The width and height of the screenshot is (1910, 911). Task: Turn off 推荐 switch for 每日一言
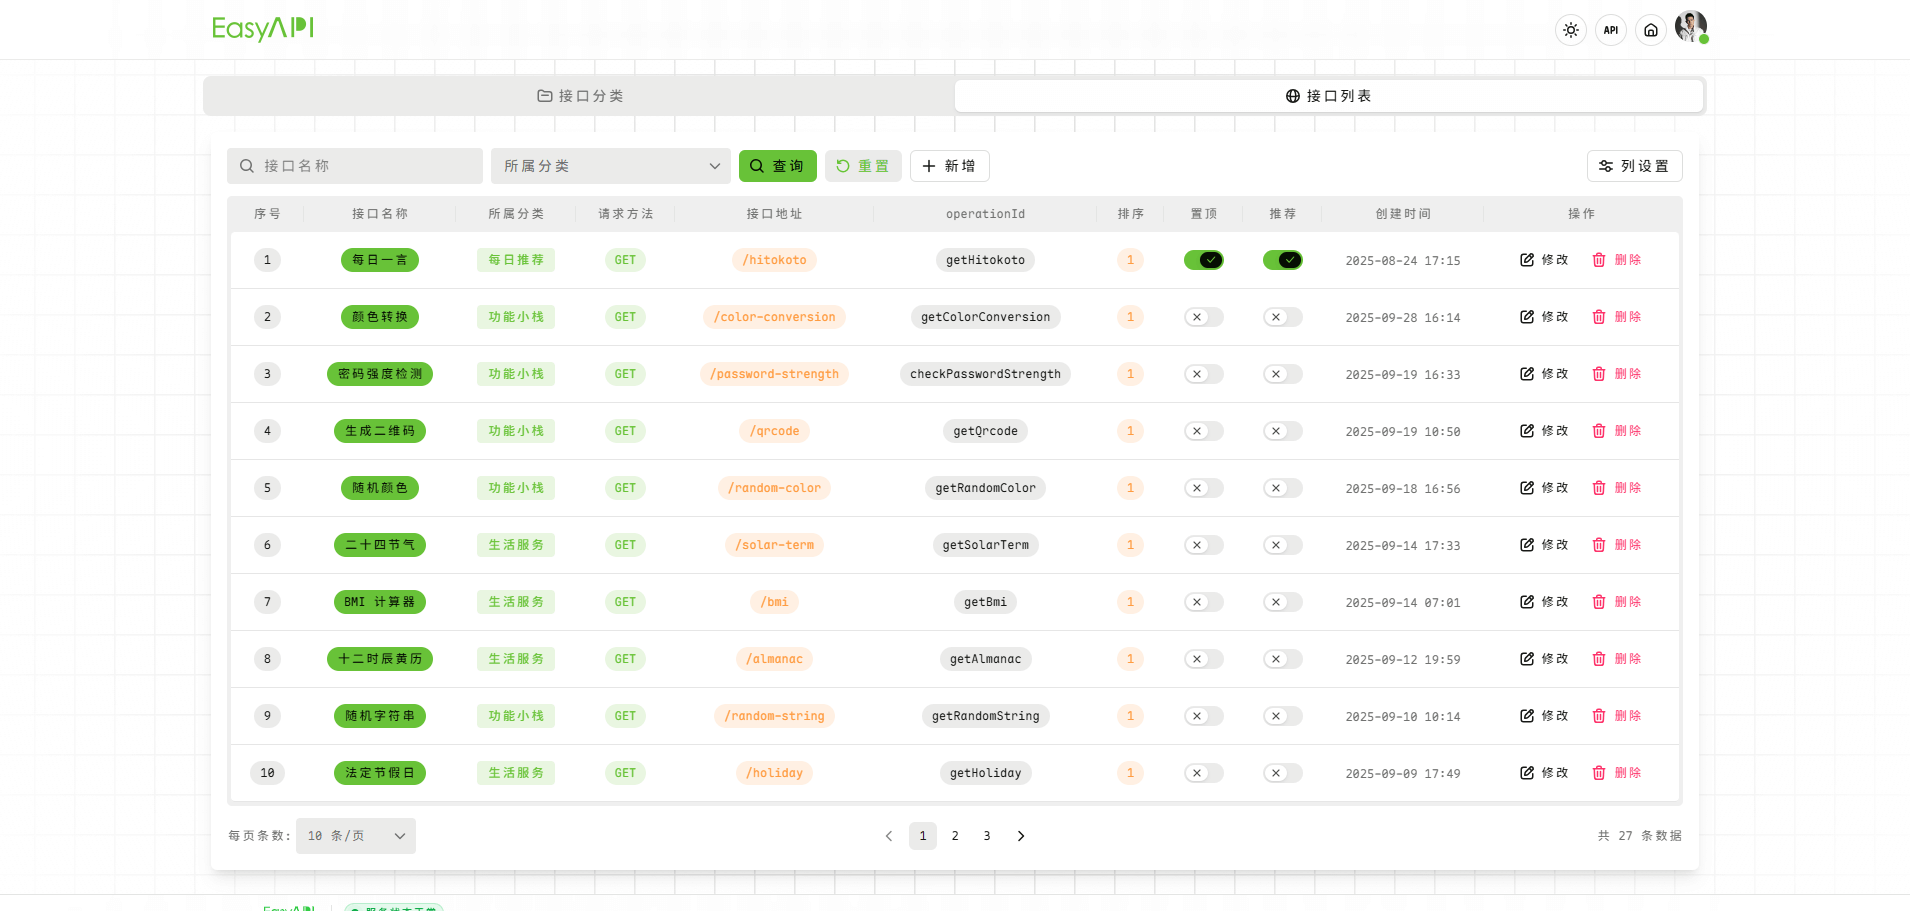pos(1282,260)
